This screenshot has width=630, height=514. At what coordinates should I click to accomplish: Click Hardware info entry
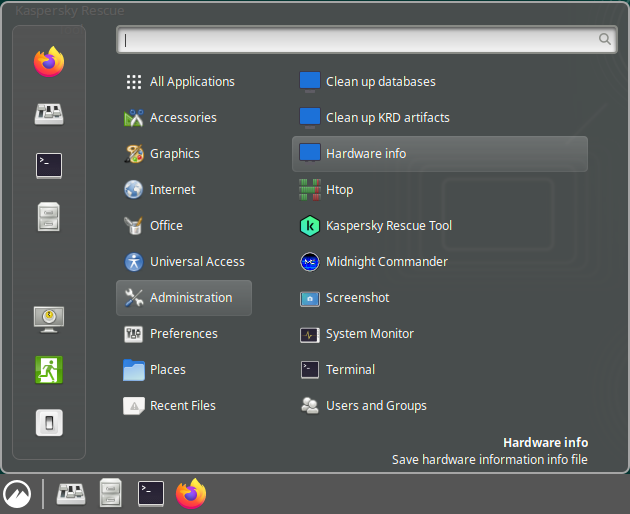point(366,154)
